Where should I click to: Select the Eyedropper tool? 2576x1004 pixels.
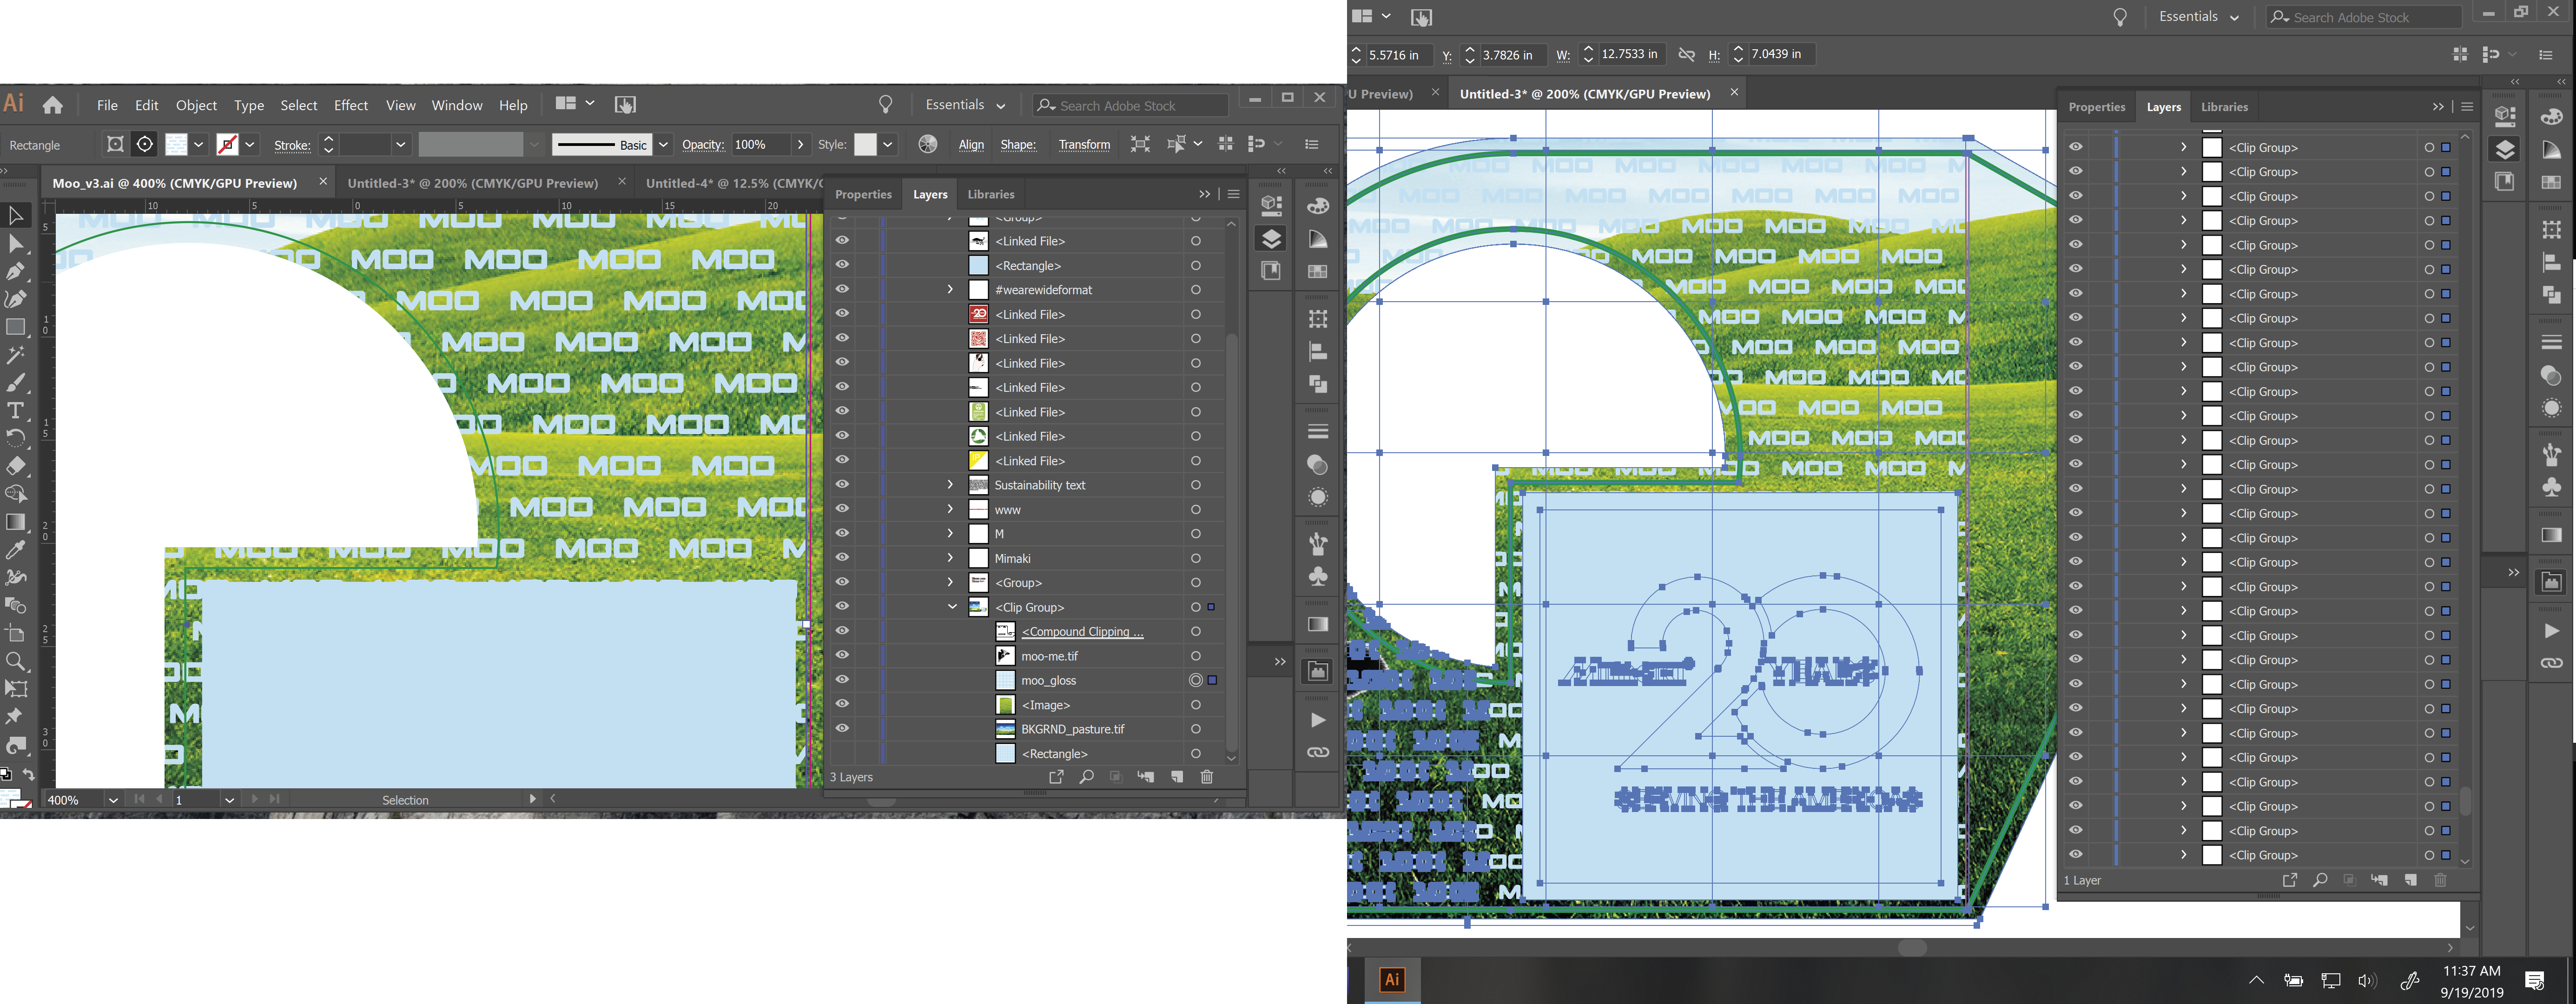16,549
